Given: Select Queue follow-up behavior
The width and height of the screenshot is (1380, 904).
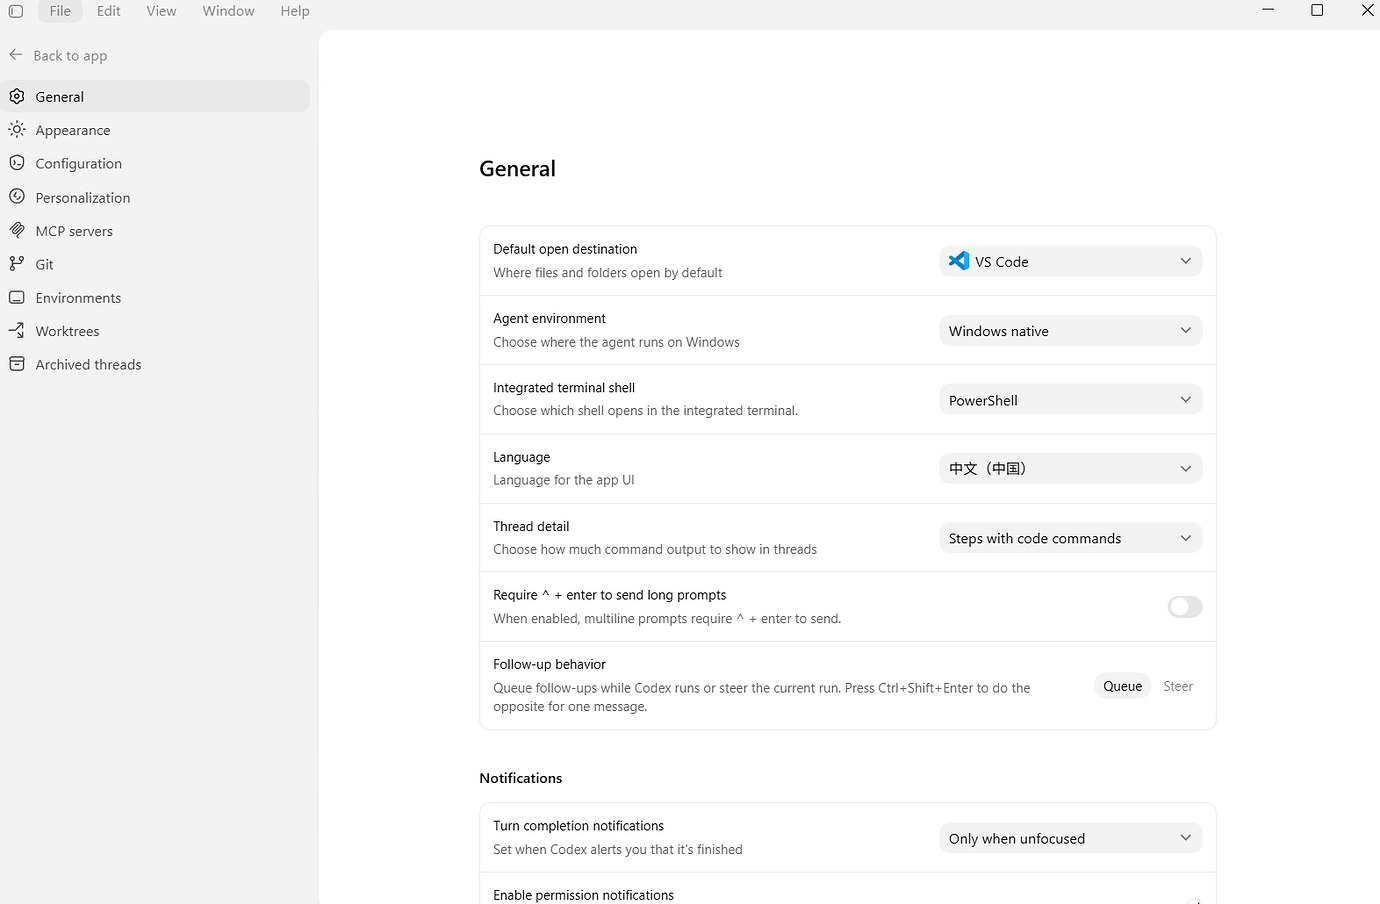Looking at the screenshot, I should 1122,686.
